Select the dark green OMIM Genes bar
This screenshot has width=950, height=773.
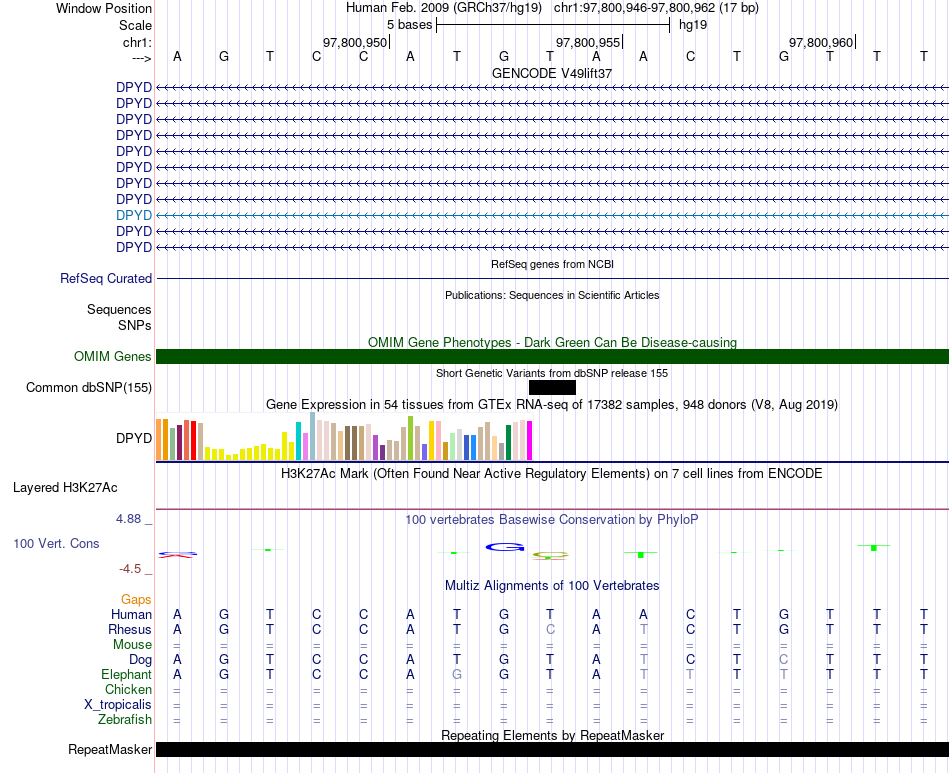point(552,356)
